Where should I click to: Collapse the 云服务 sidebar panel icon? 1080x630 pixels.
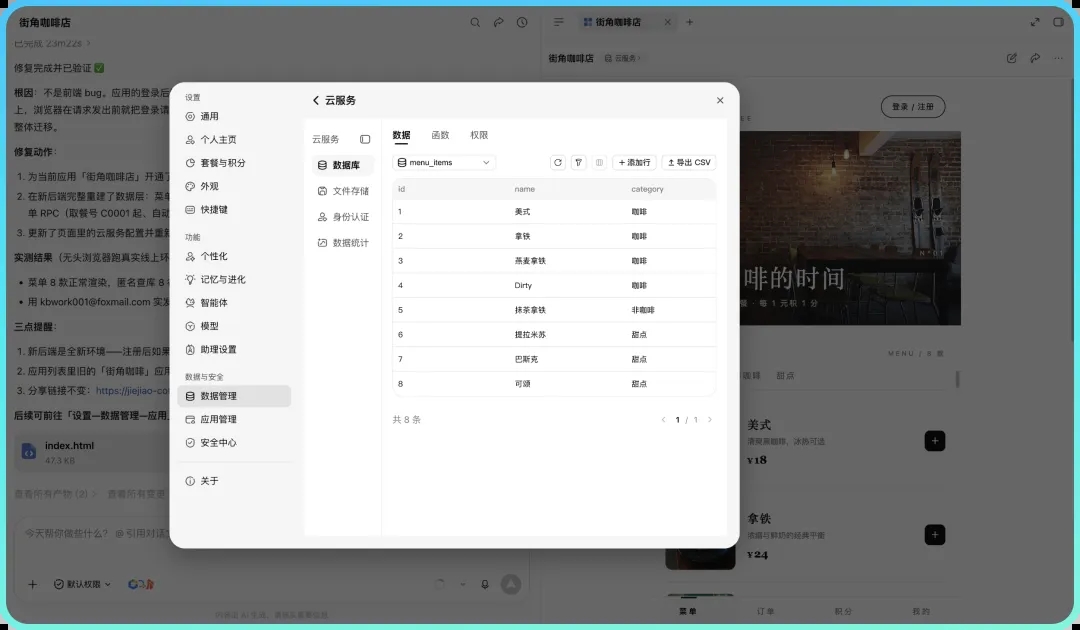(x=365, y=139)
